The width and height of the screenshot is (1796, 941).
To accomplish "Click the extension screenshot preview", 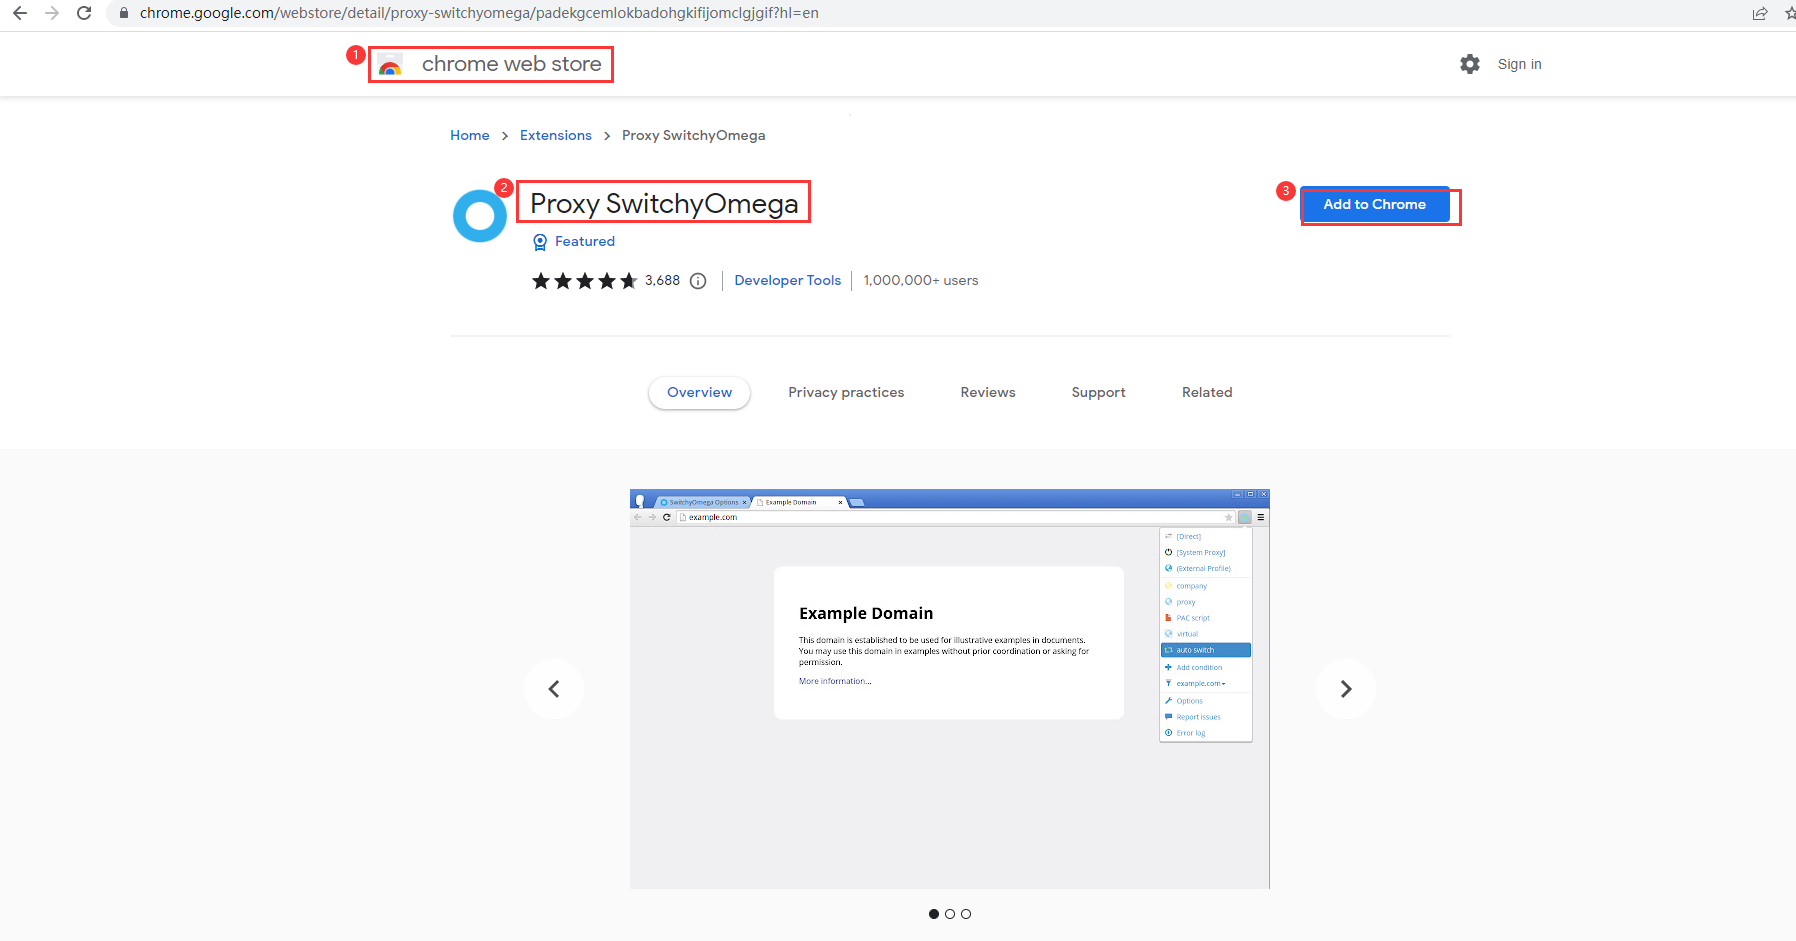I will (x=950, y=689).
